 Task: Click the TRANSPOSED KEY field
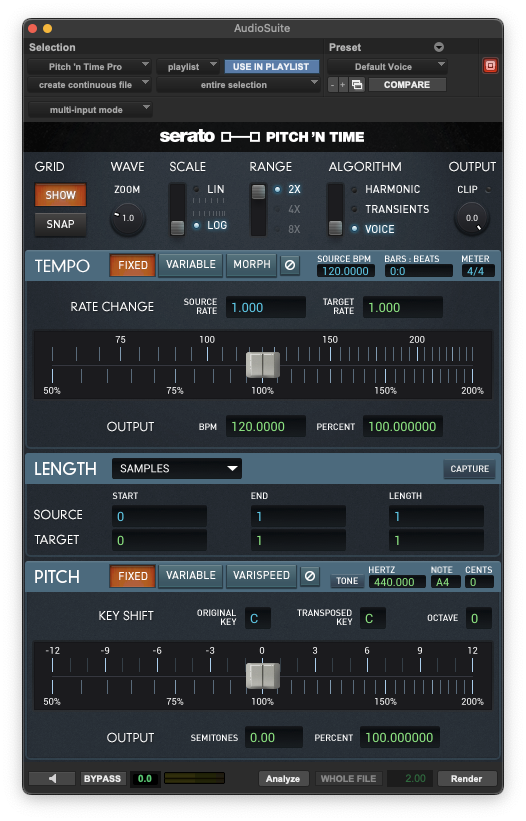373,618
